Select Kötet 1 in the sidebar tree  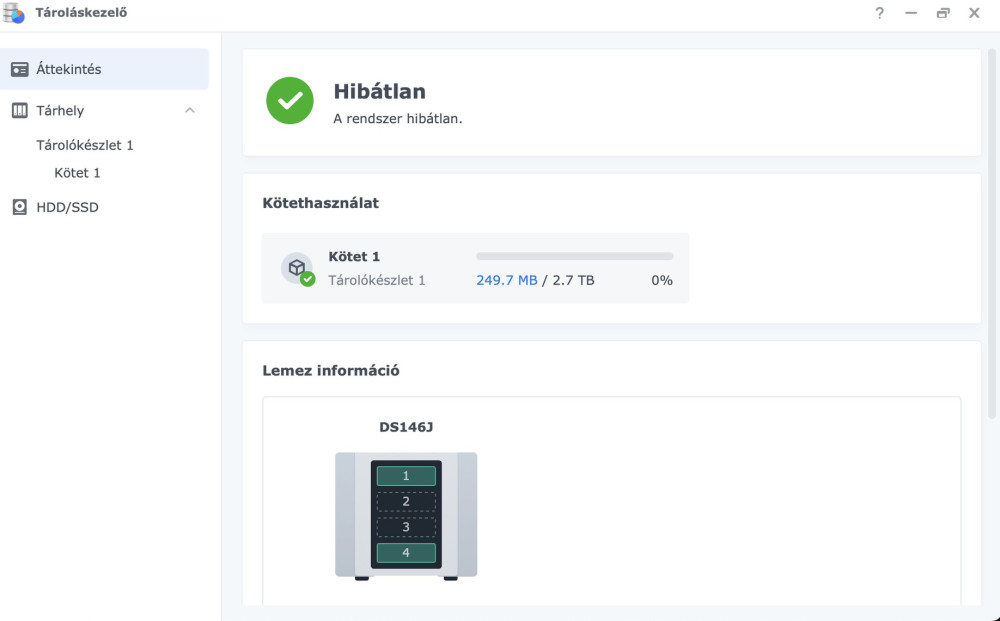(x=77, y=173)
